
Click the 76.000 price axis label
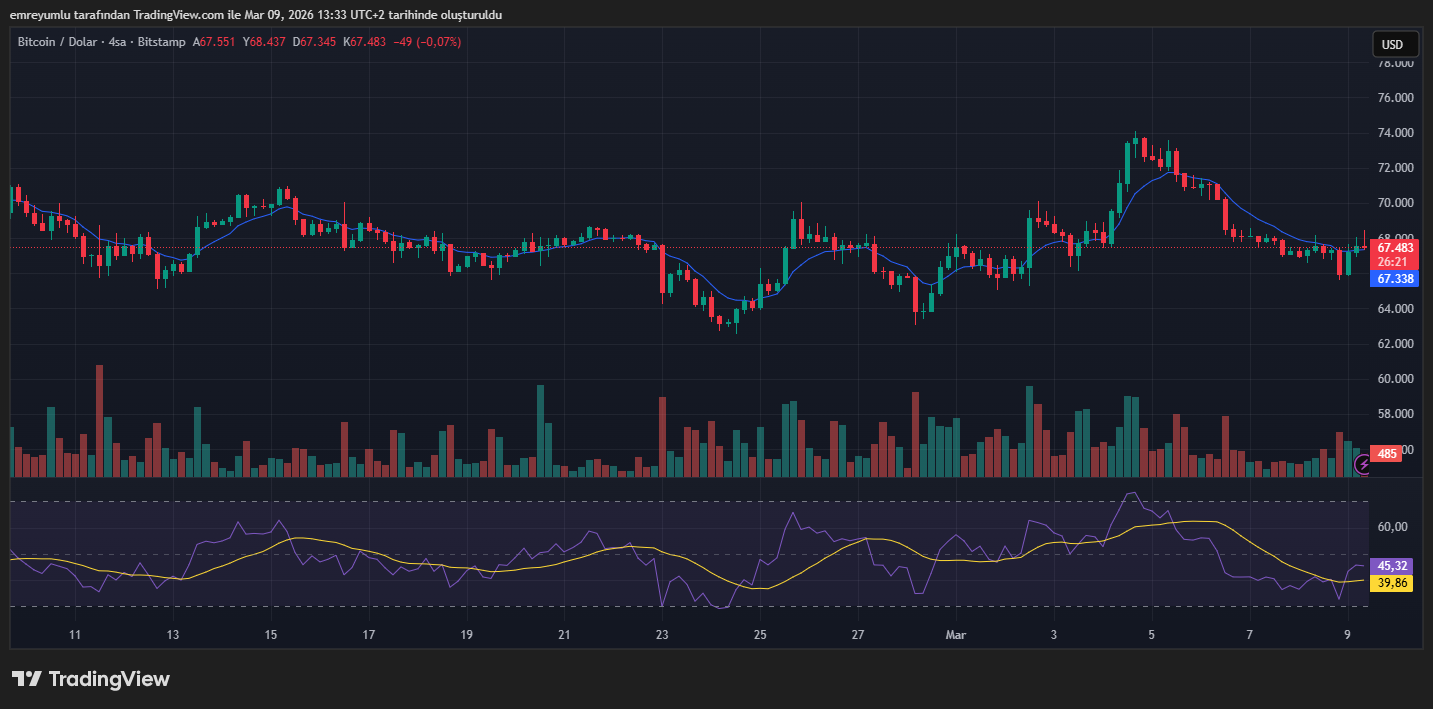1395,98
